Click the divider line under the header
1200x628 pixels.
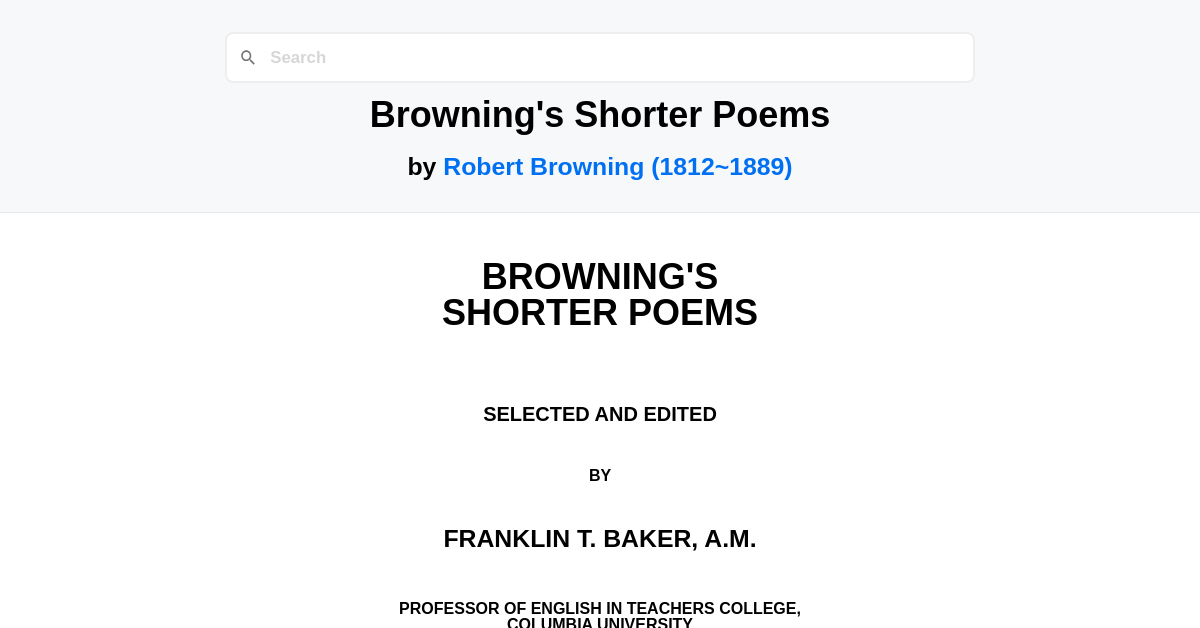(600, 211)
